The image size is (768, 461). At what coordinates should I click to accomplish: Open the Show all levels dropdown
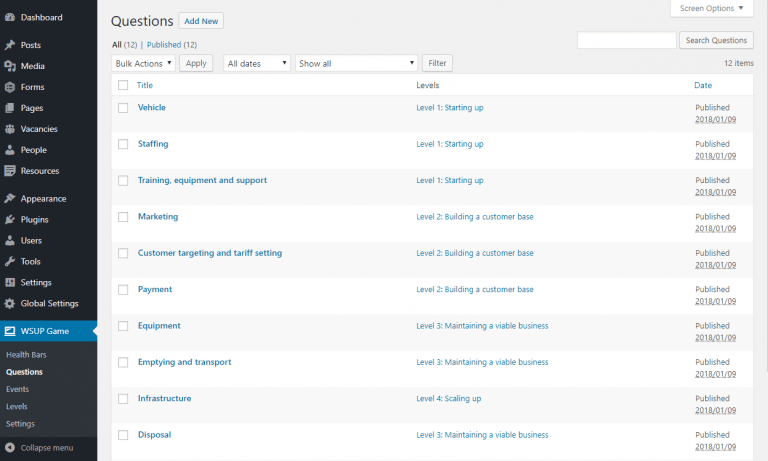coord(356,63)
